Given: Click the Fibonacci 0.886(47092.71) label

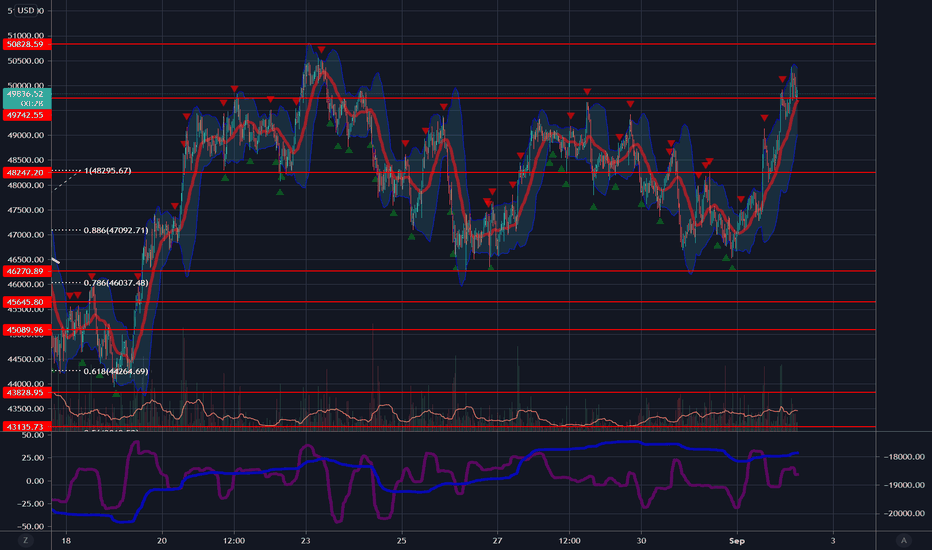Looking at the screenshot, I should (x=116, y=230).
